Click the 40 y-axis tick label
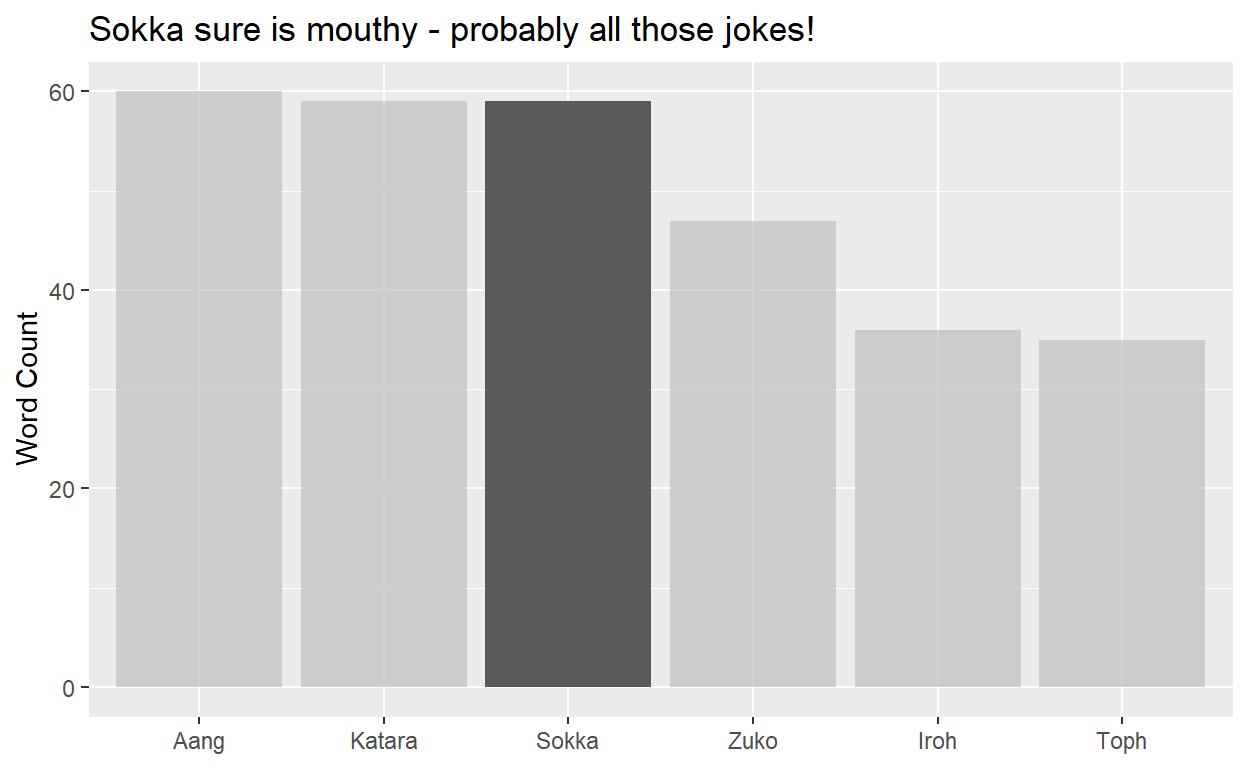 64,291
